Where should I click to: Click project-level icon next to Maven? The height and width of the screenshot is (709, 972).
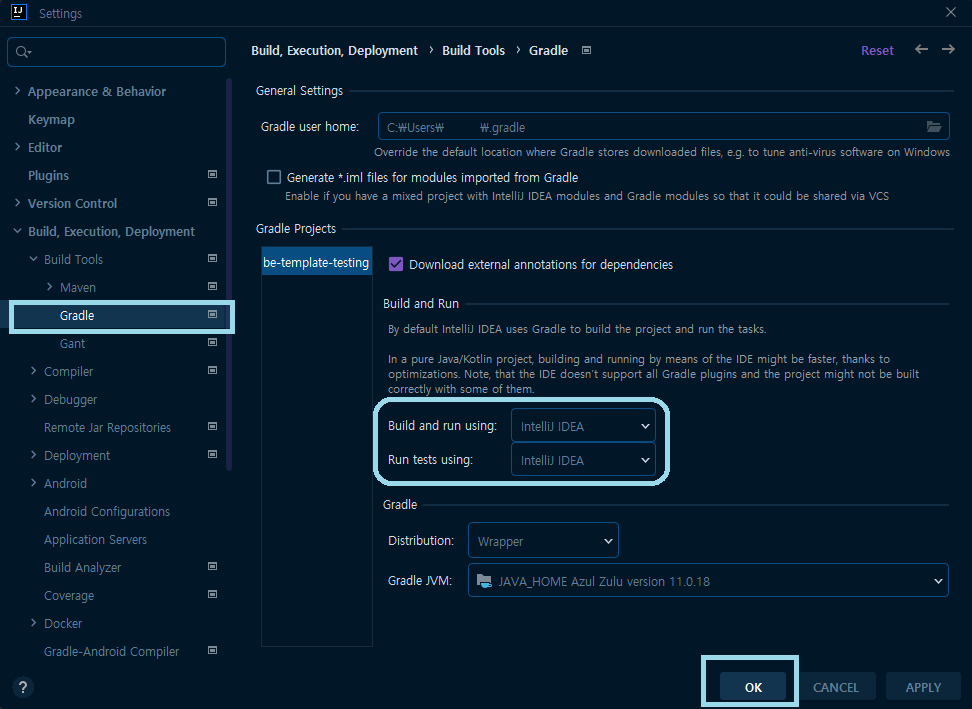click(213, 286)
